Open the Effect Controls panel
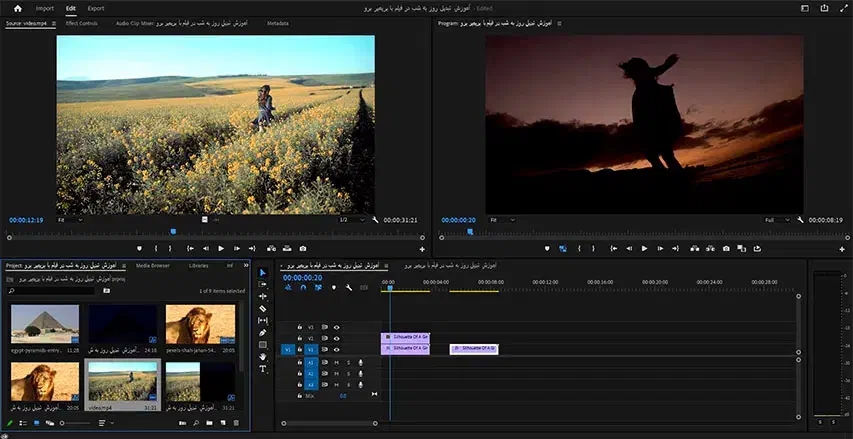This screenshot has width=853, height=439. click(81, 23)
